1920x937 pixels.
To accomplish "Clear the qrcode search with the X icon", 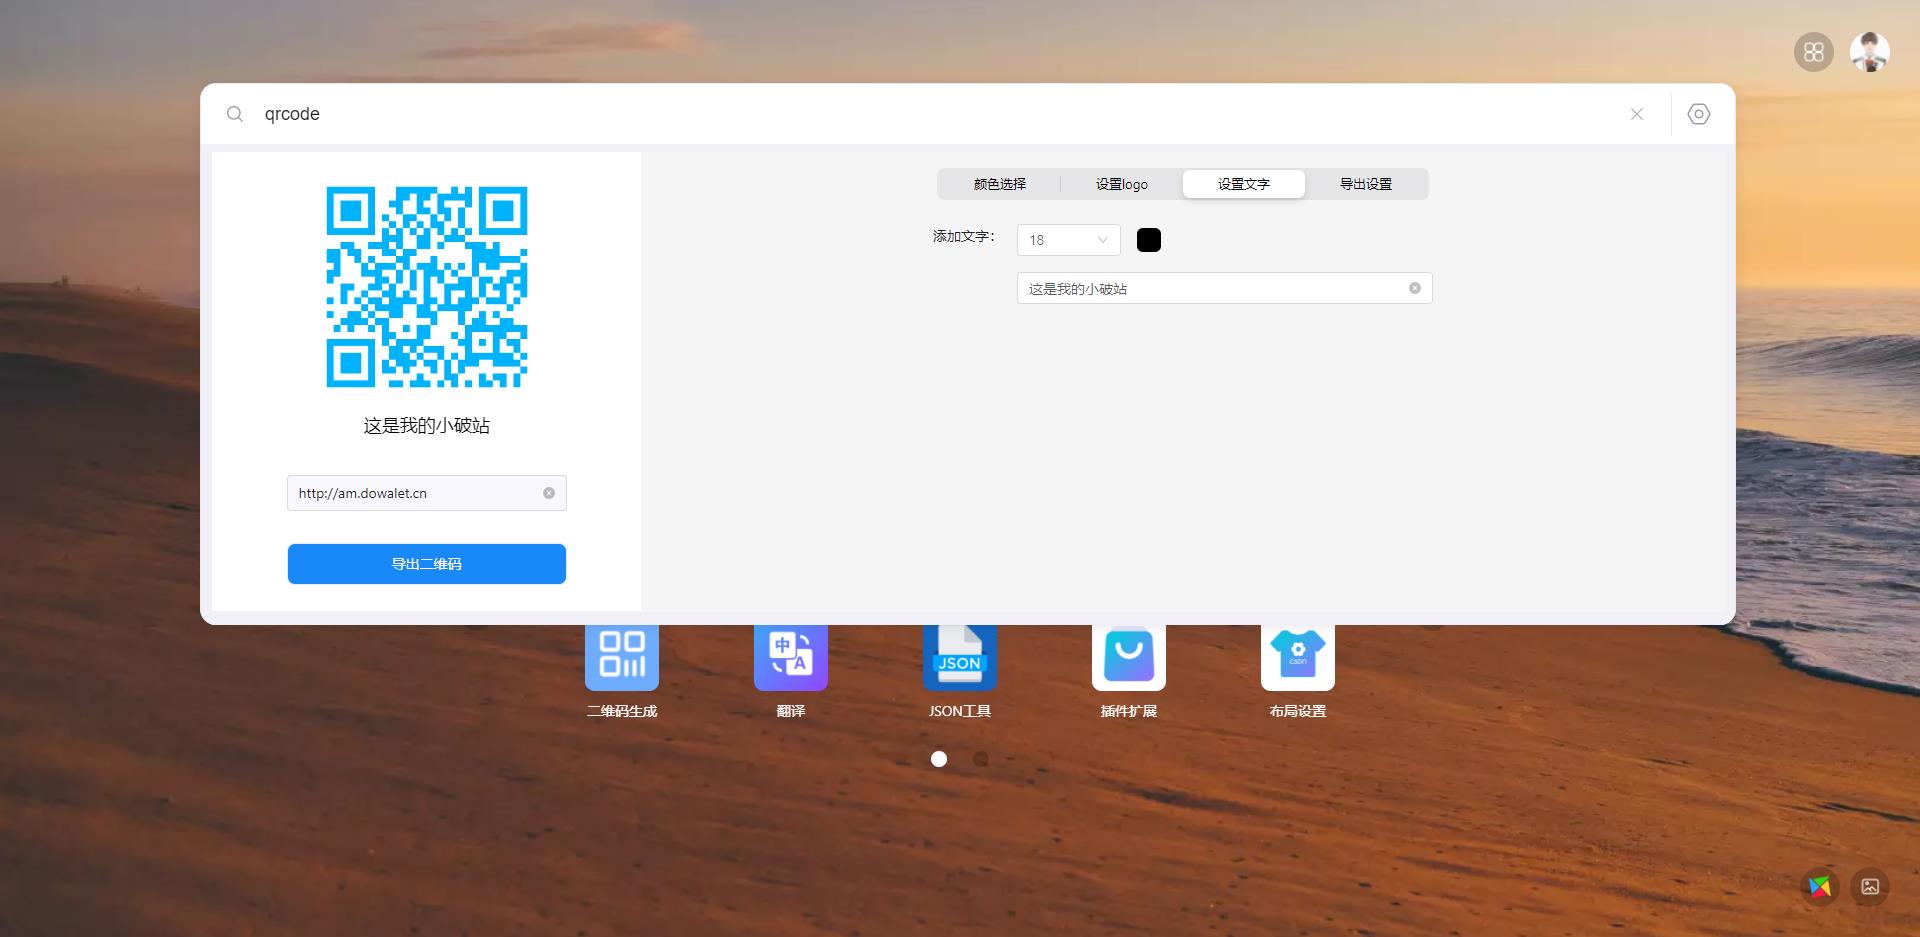I will tap(1637, 114).
